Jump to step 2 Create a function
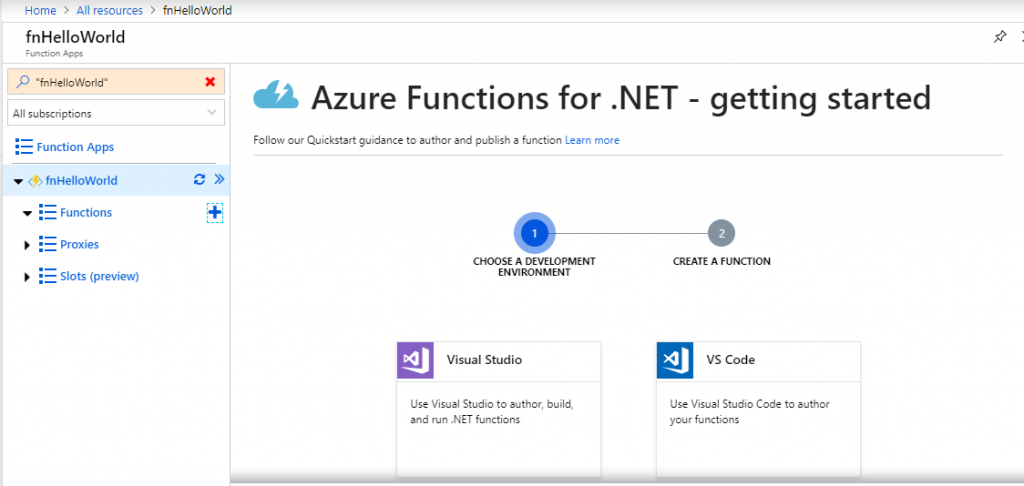This screenshot has width=1024, height=486. pos(721,233)
